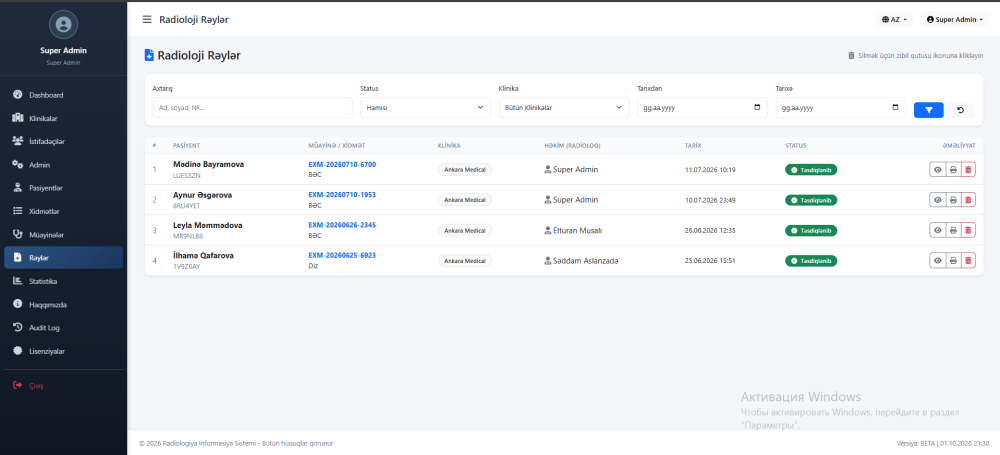Open calendar picker in Tarixdən field

tap(757, 108)
